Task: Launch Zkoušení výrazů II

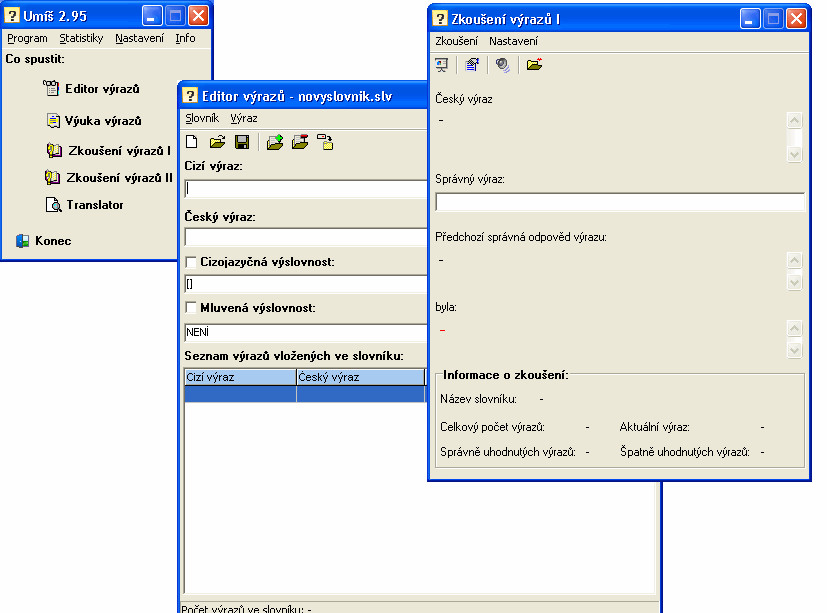Action: click(119, 178)
